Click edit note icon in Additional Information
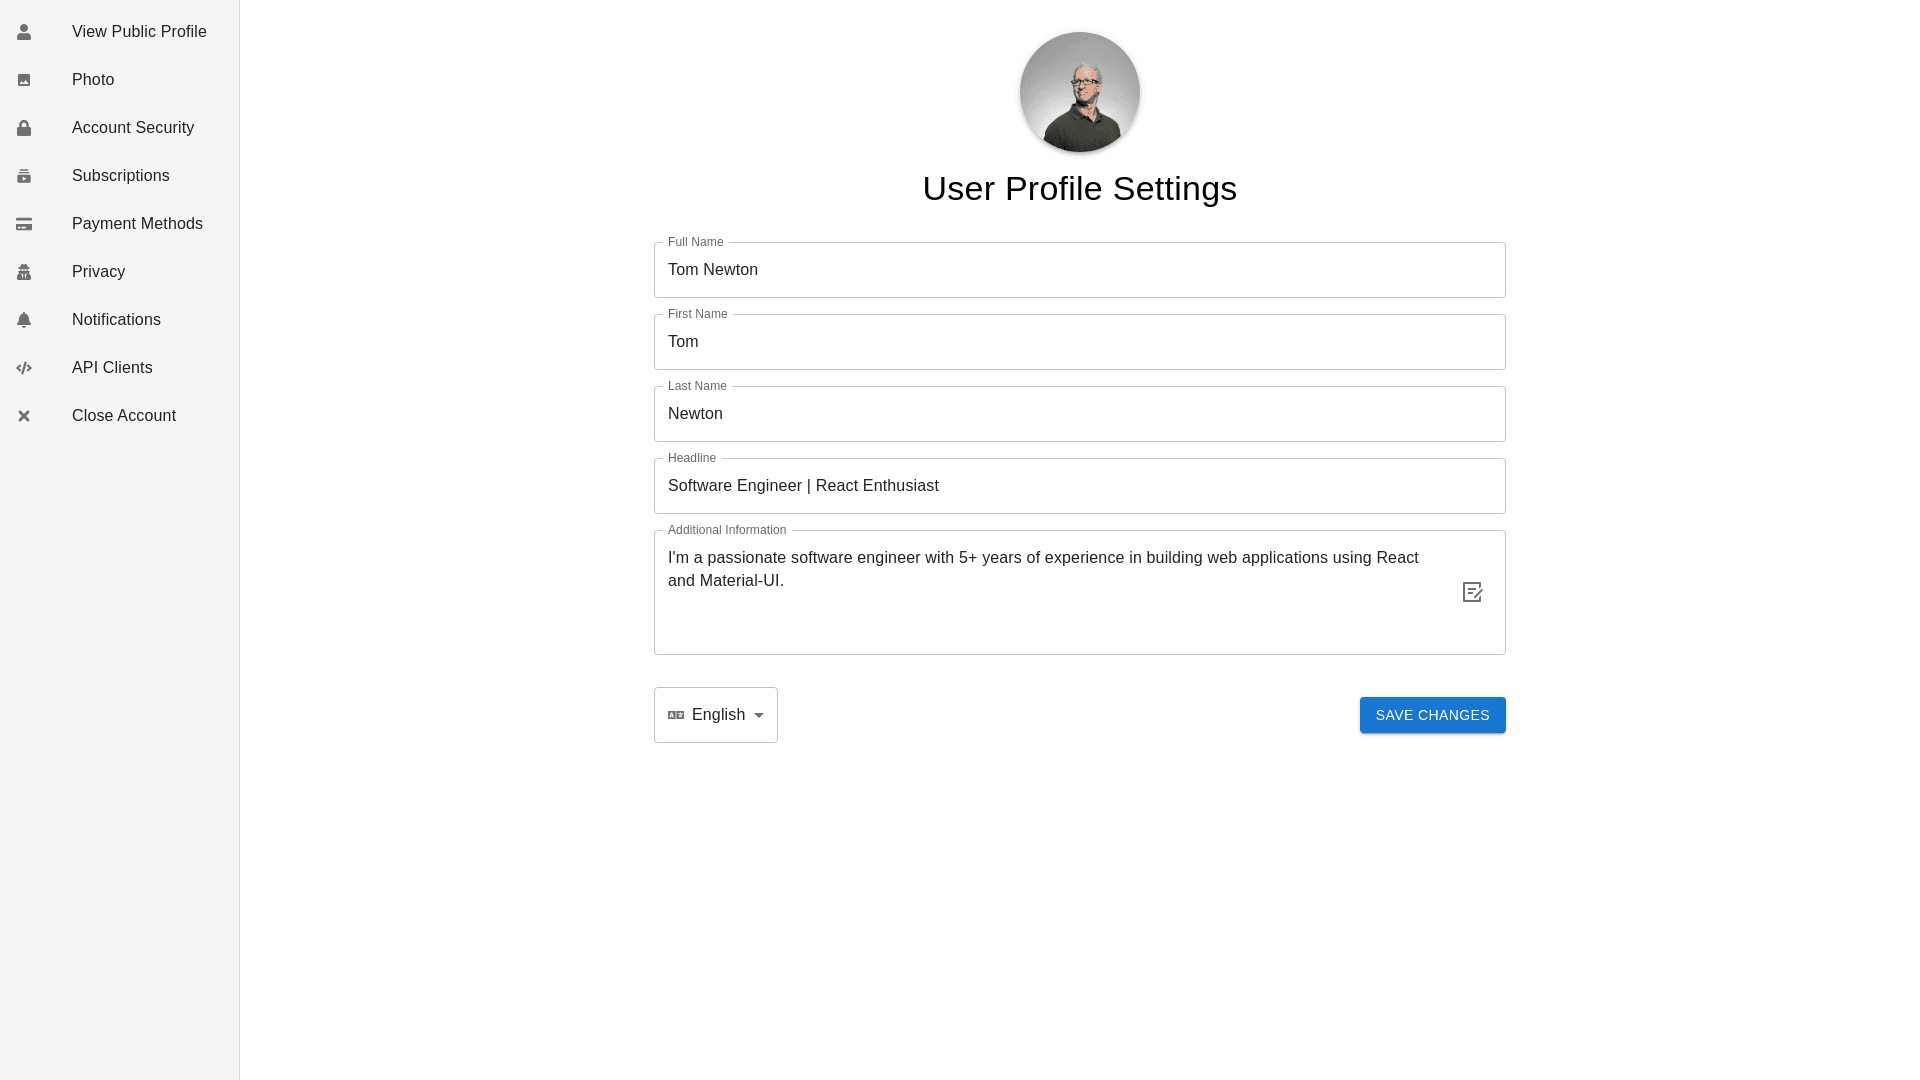This screenshot has width=1920, height=1080. click(1472, 592)
